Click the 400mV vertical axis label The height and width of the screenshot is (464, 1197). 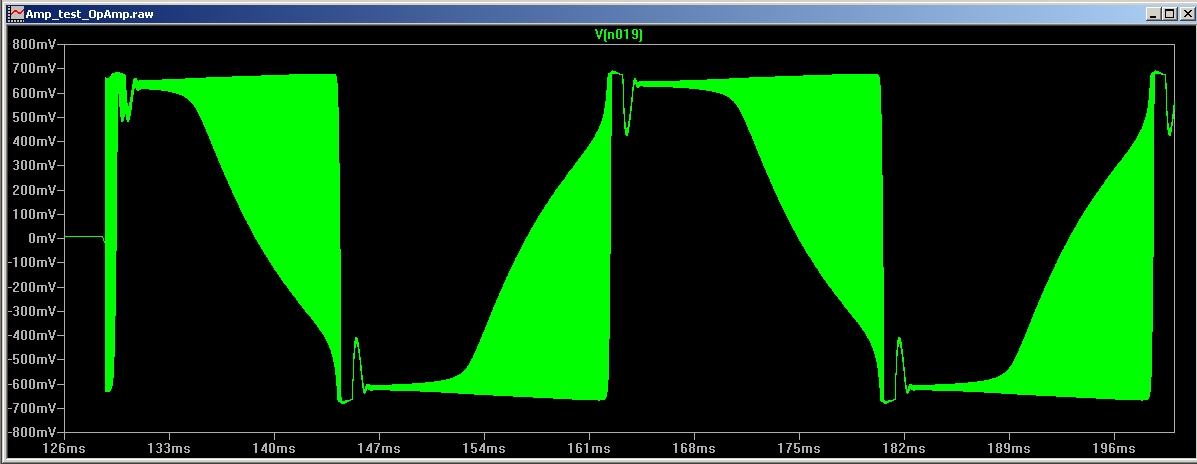[x=37, y=141]
